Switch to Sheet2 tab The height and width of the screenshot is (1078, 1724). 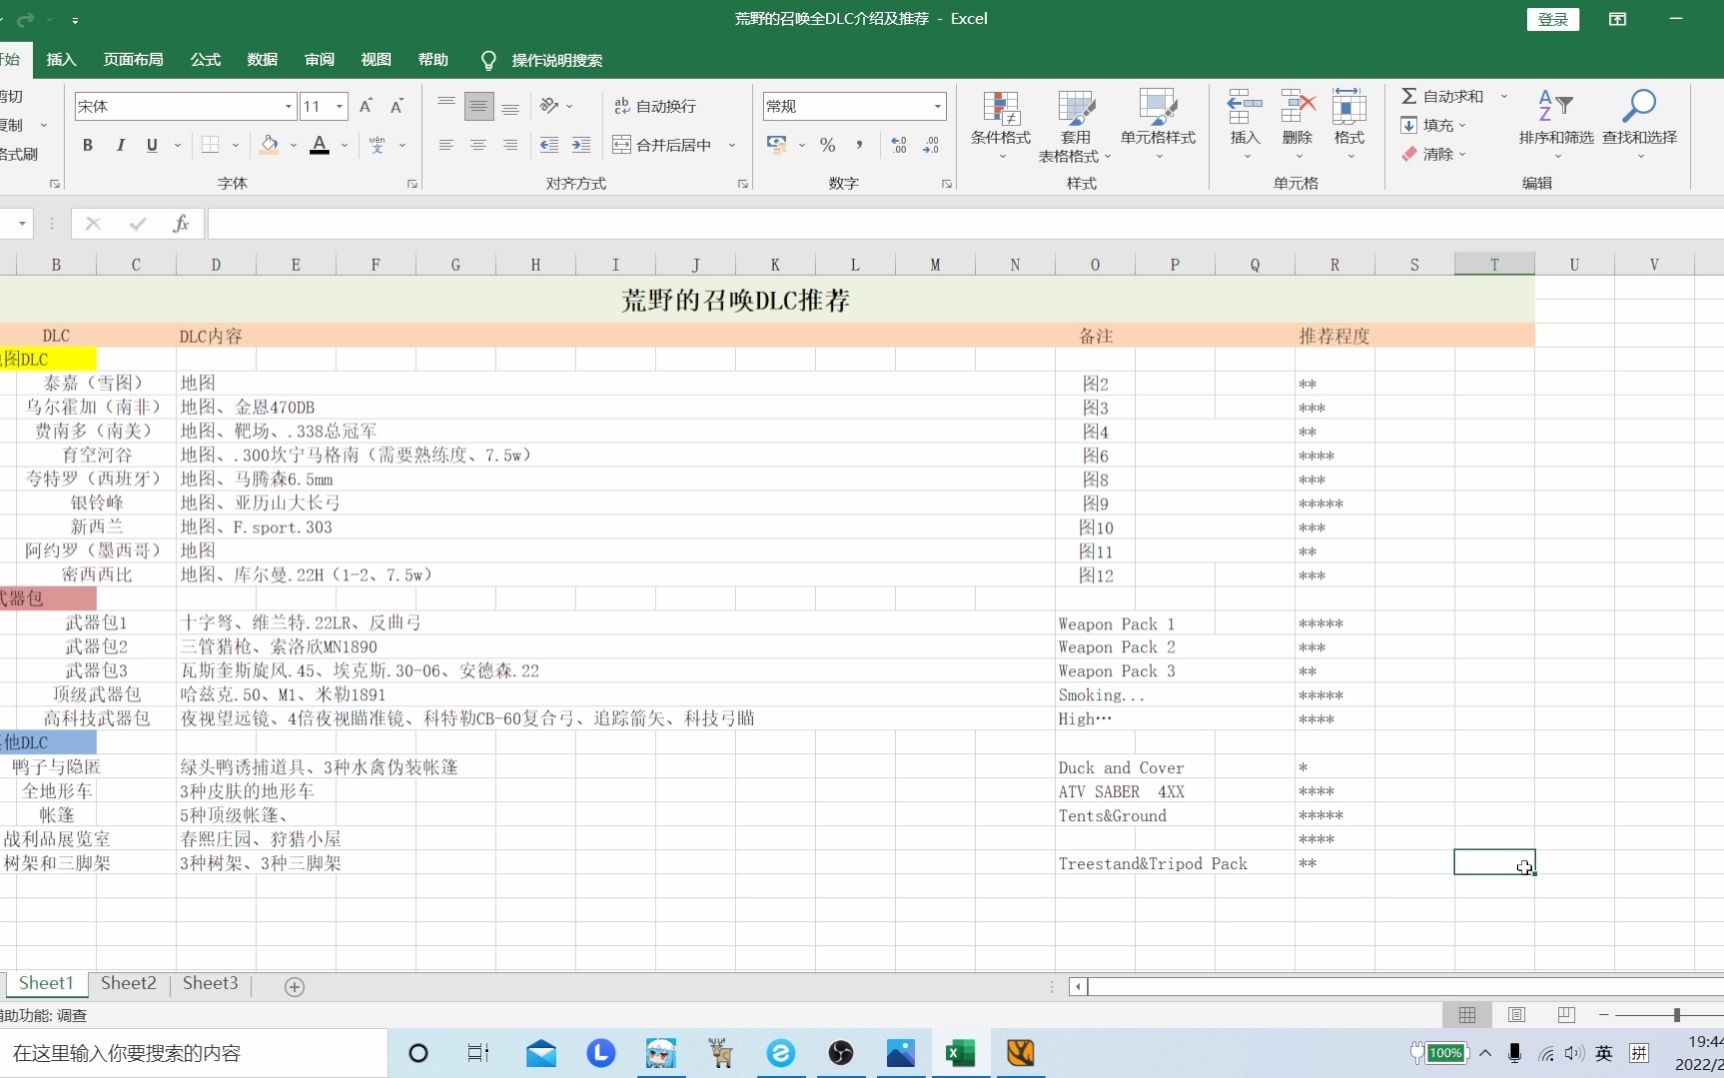pyautogui.click(x=128, y=984)
